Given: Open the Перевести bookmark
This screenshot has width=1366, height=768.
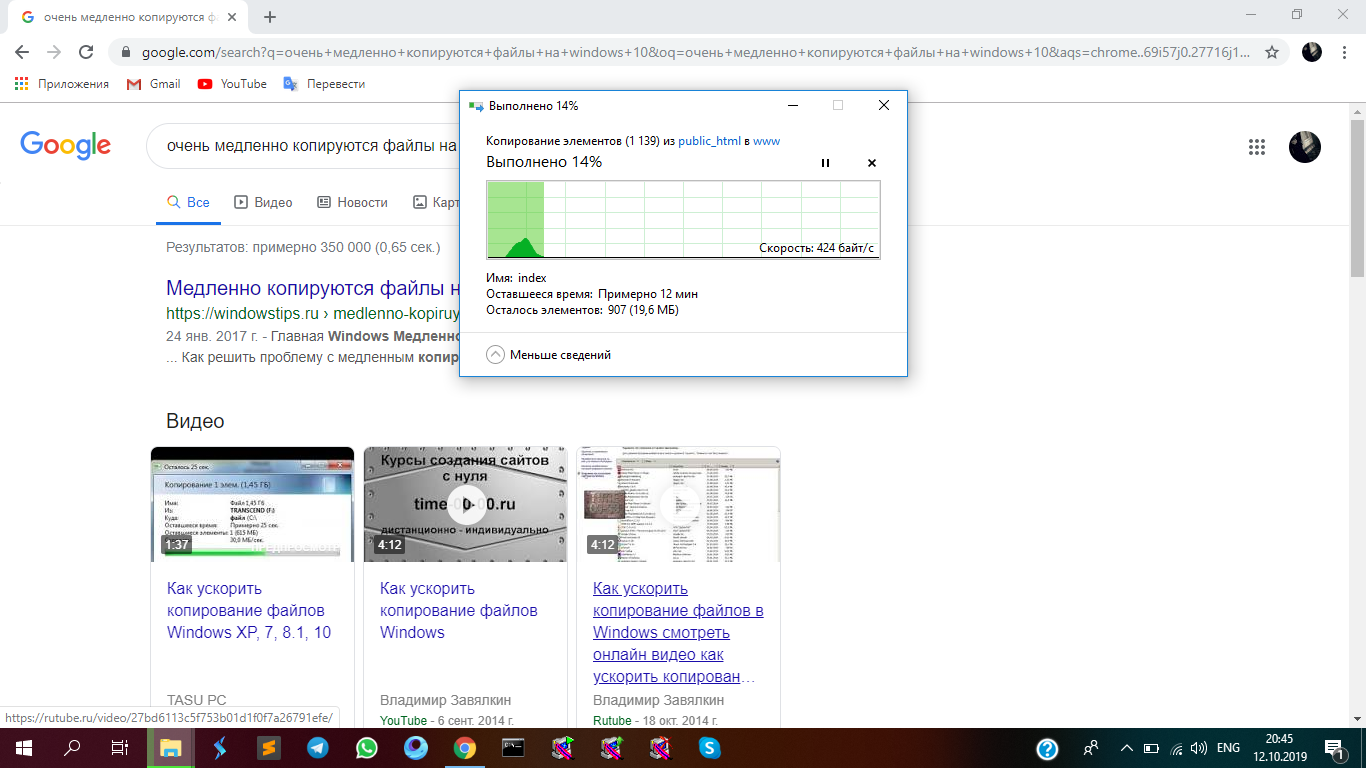Looking at the screenshot, I should coord(324,84).
